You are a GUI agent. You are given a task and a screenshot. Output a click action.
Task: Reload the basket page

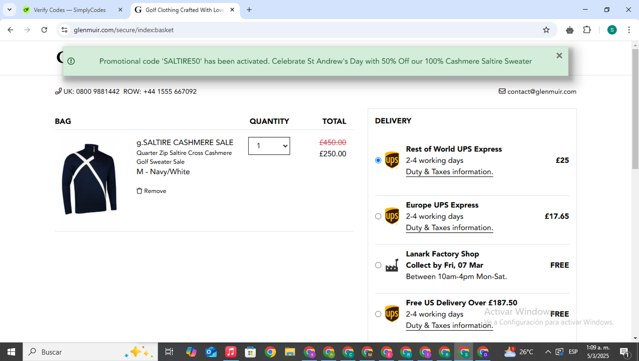coord(44,30)
